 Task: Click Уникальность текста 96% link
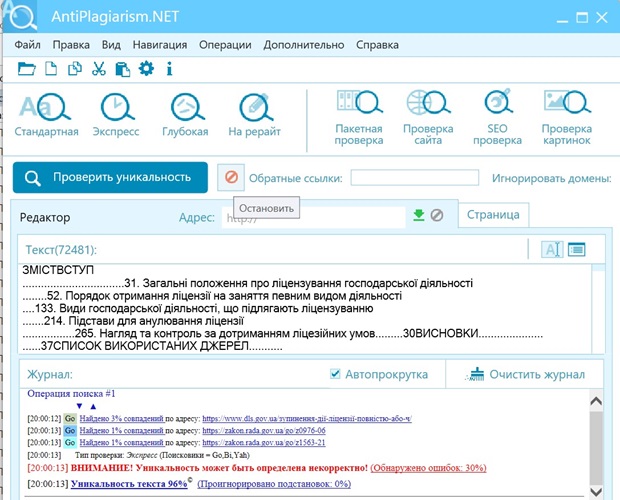point(129,484)
